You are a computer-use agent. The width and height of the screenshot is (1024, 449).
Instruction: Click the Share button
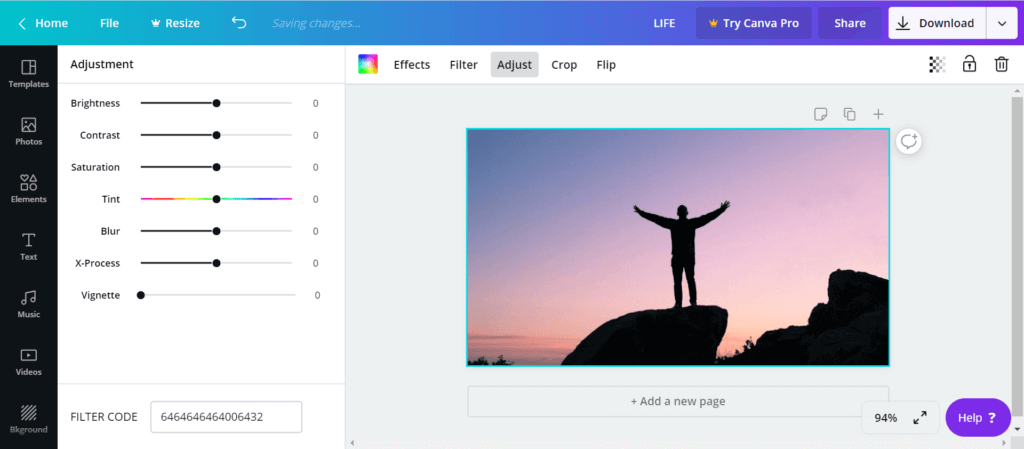click(x=850, y=23)
